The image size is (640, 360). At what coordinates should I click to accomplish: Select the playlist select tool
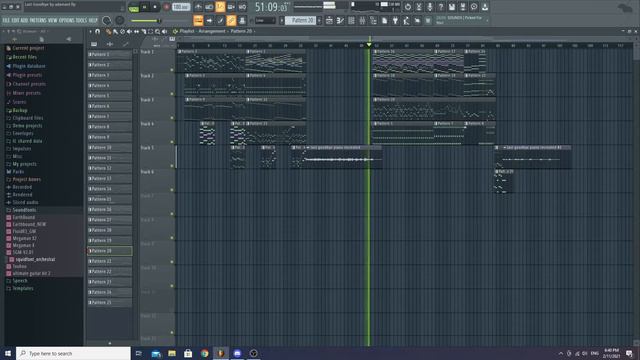pyautogui.click(x=151, y=31)
